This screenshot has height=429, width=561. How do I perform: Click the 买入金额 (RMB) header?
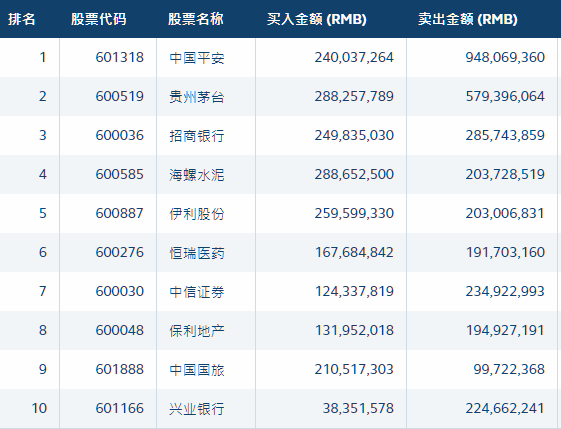coord(317,19)
